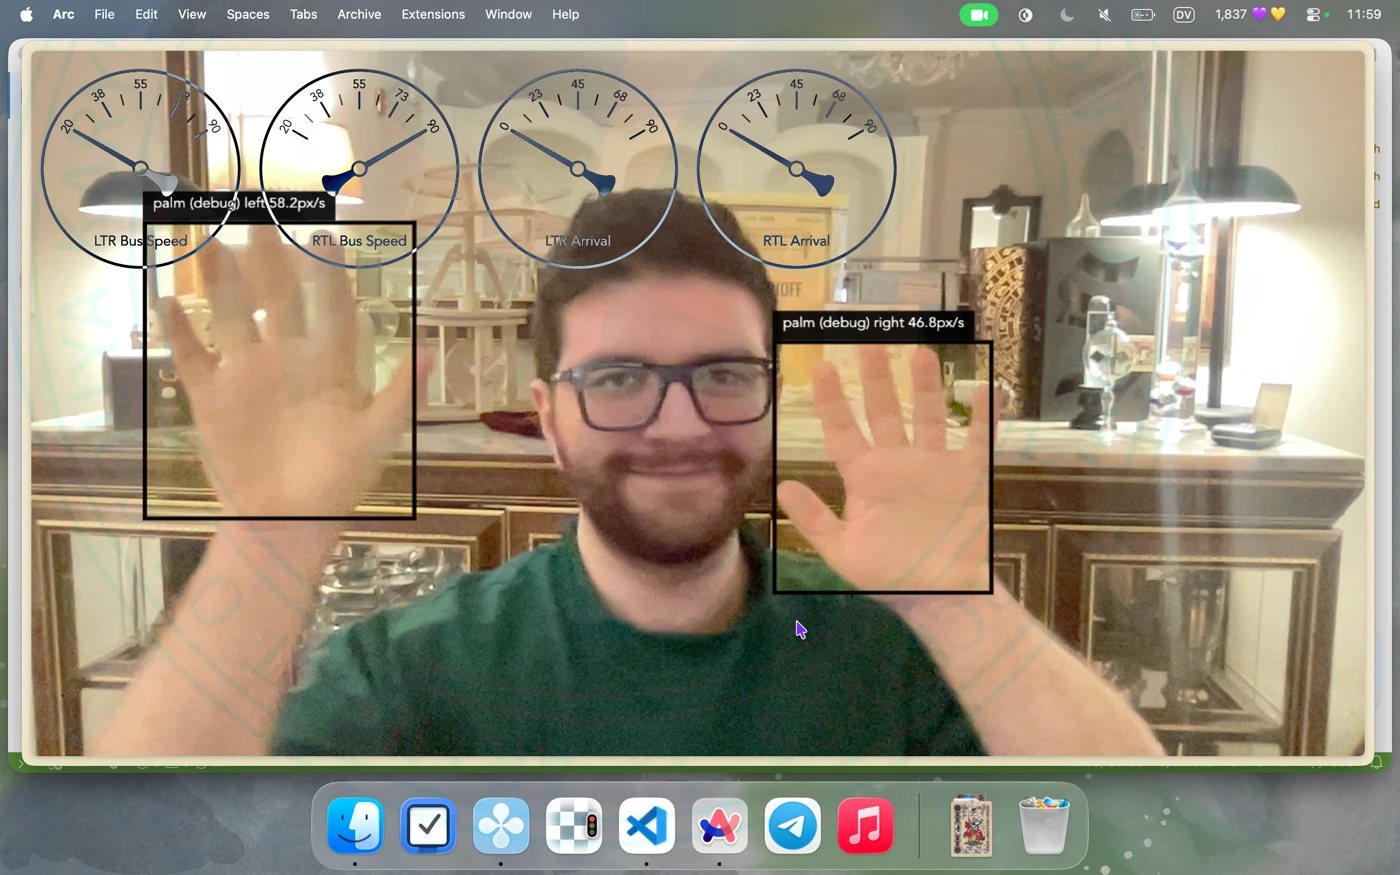Viewport: 1400px width, 875px height.
Task: Click the "palm (debug) left" detection label
Action: click(x=239, y=204)
